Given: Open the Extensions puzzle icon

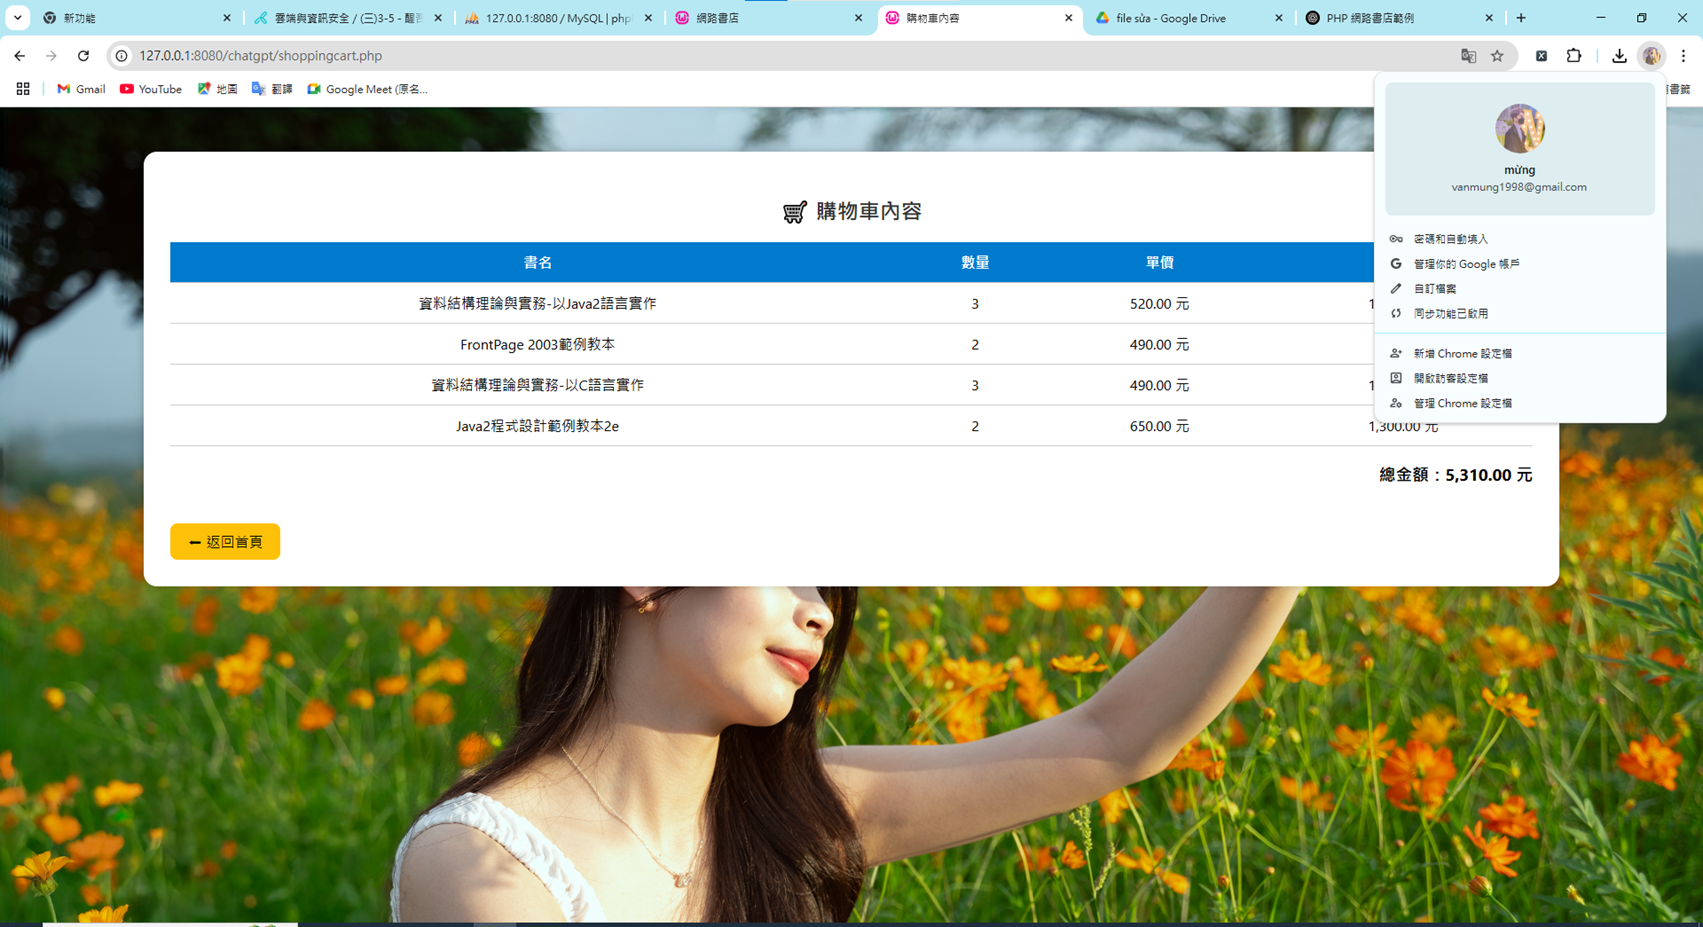Looking at the screenshot, I should (x=1574, y=56).
